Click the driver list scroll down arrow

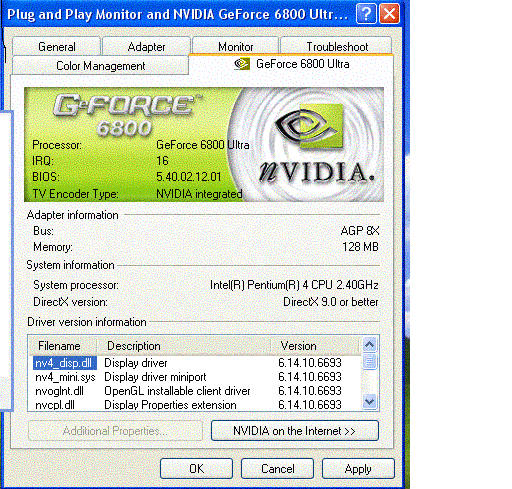(x=369, y=401)
